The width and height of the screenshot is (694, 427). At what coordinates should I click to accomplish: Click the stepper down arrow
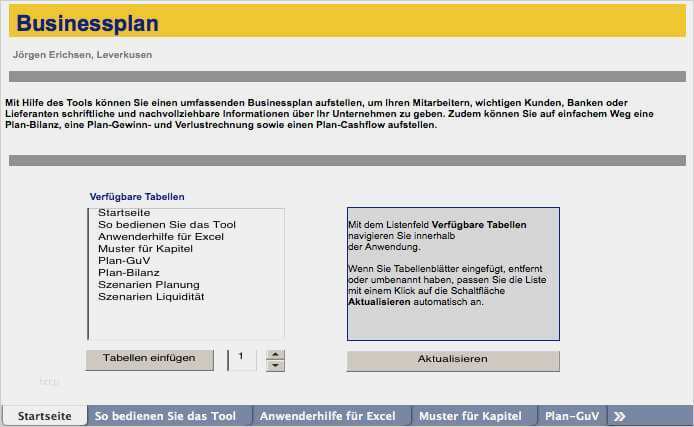click(276, 366)
